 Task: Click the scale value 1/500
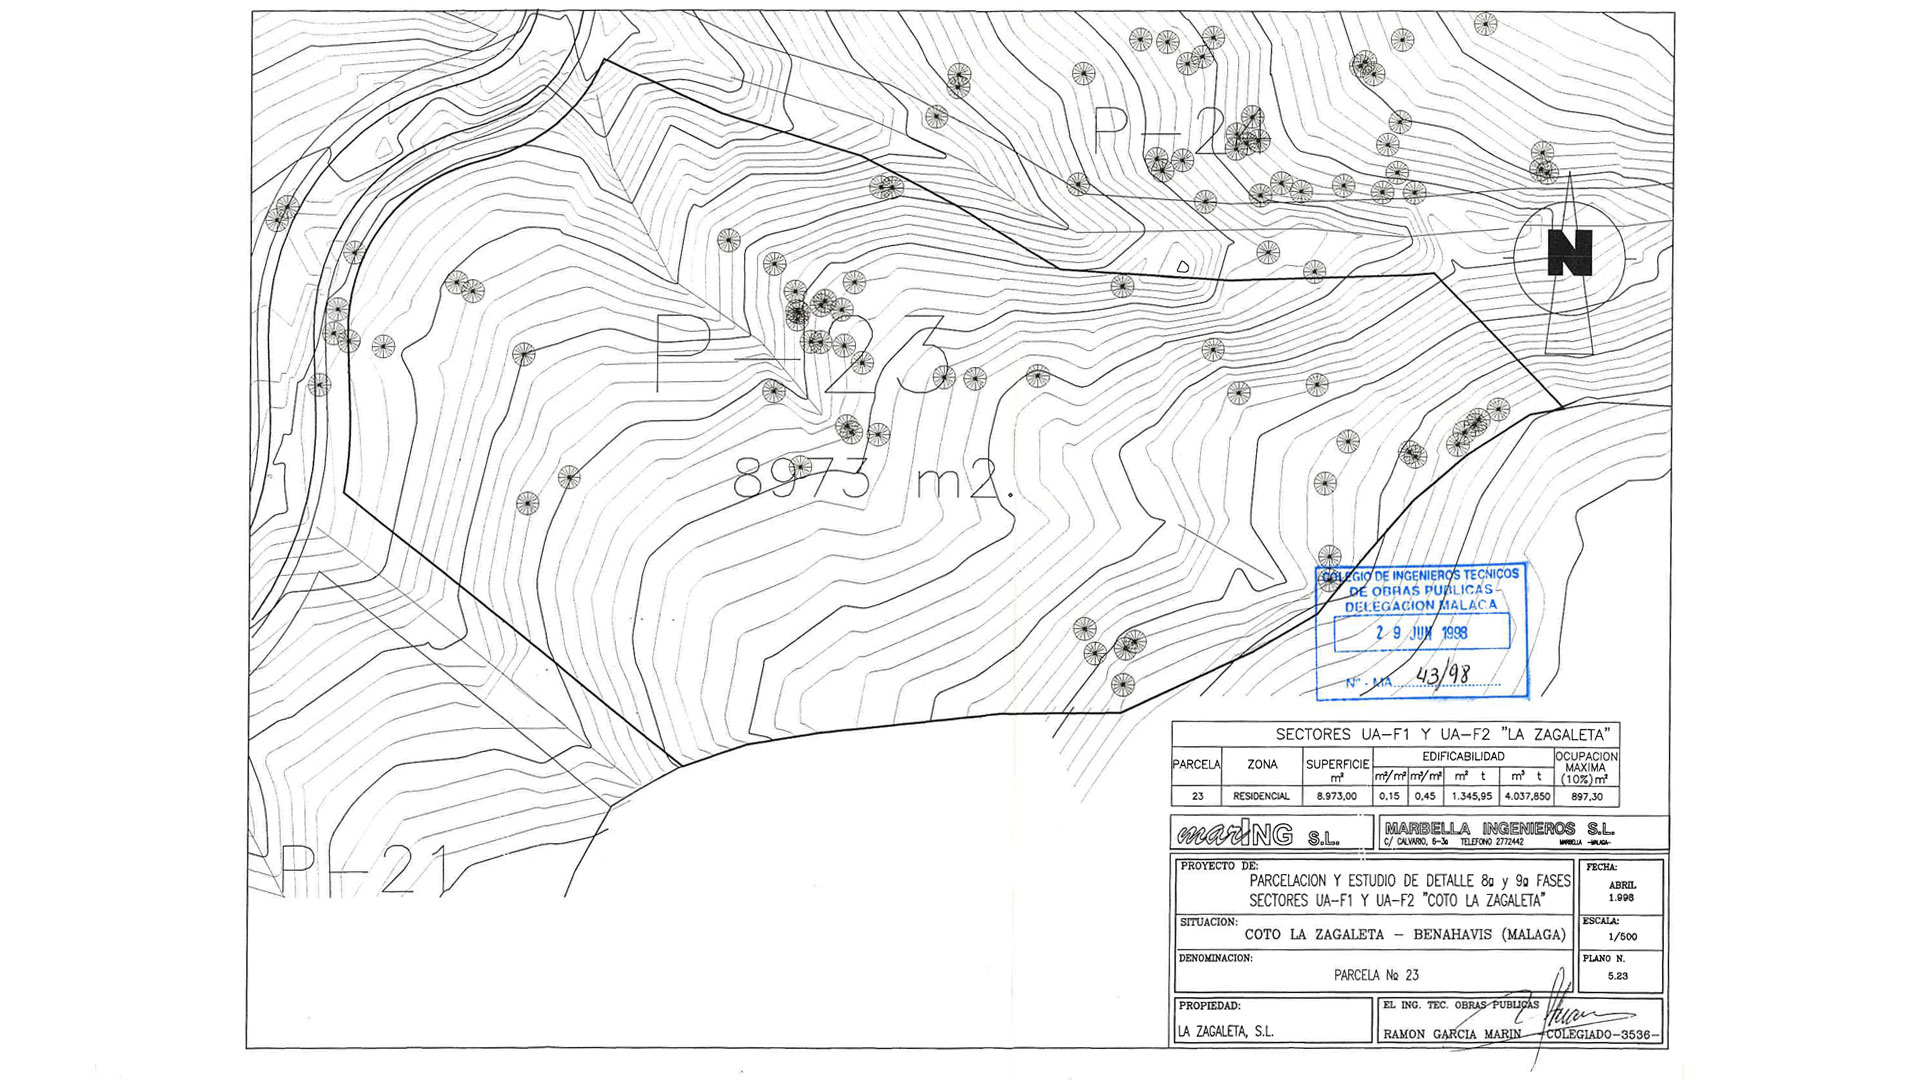click(x=1622, y=937)
